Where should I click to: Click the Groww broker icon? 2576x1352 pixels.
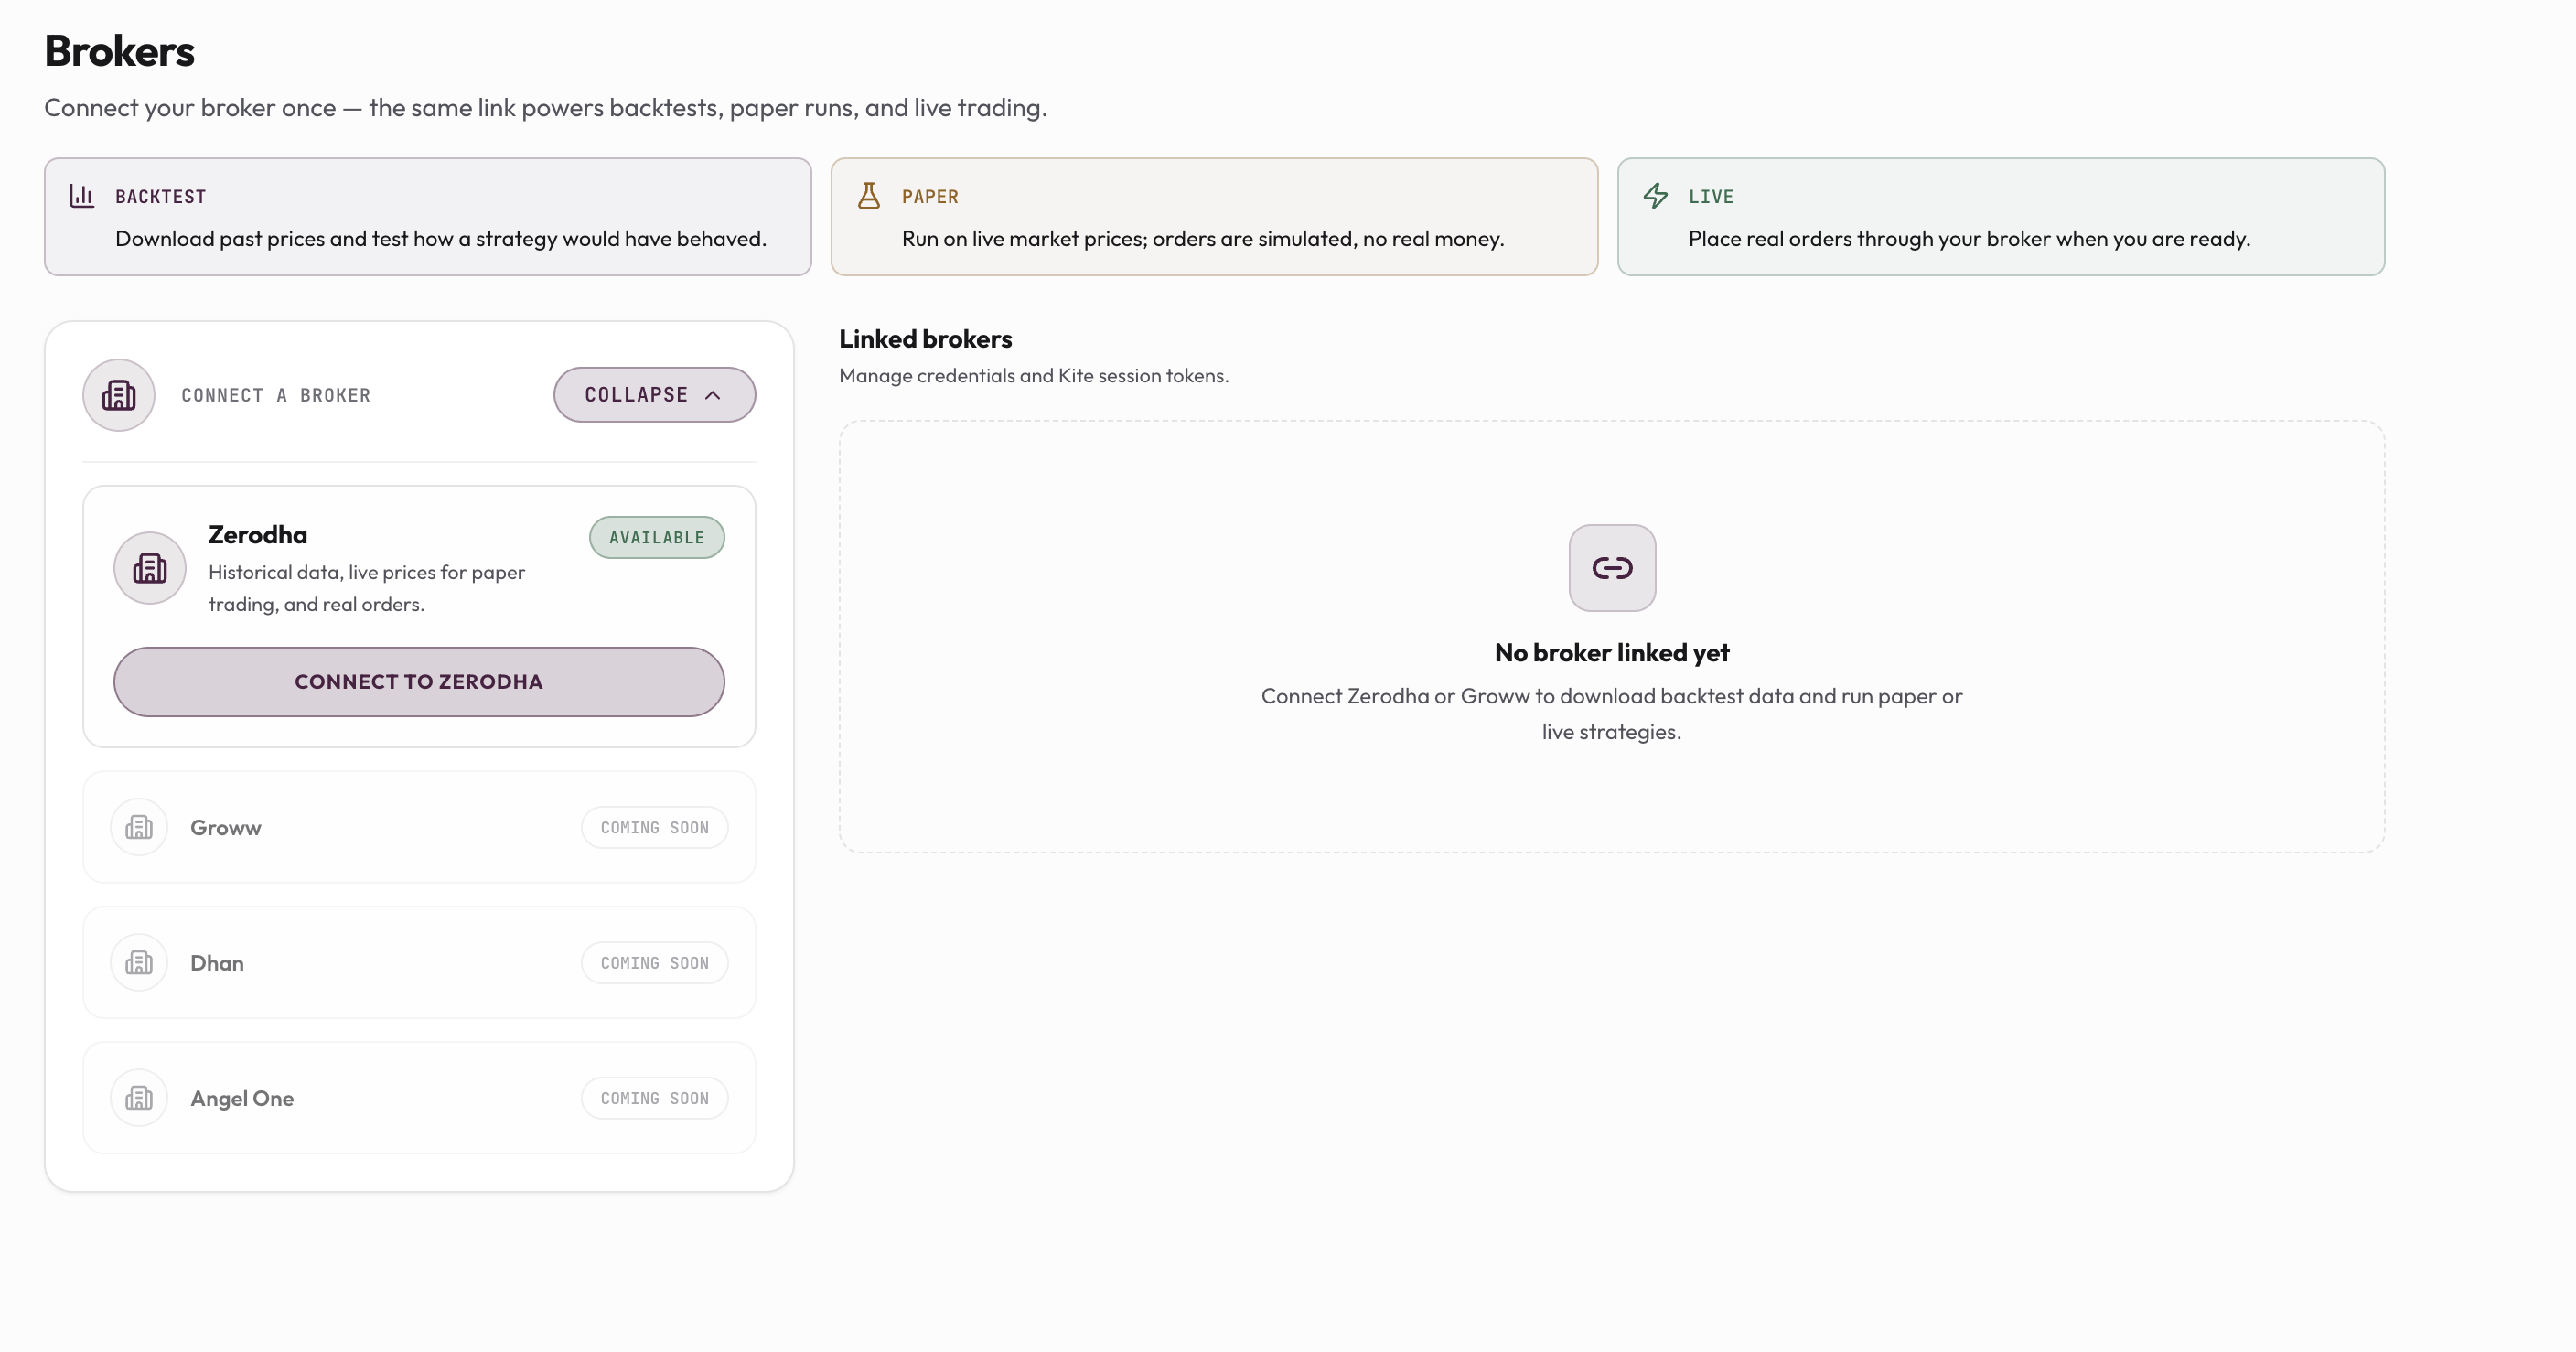[x=139, y=827]
